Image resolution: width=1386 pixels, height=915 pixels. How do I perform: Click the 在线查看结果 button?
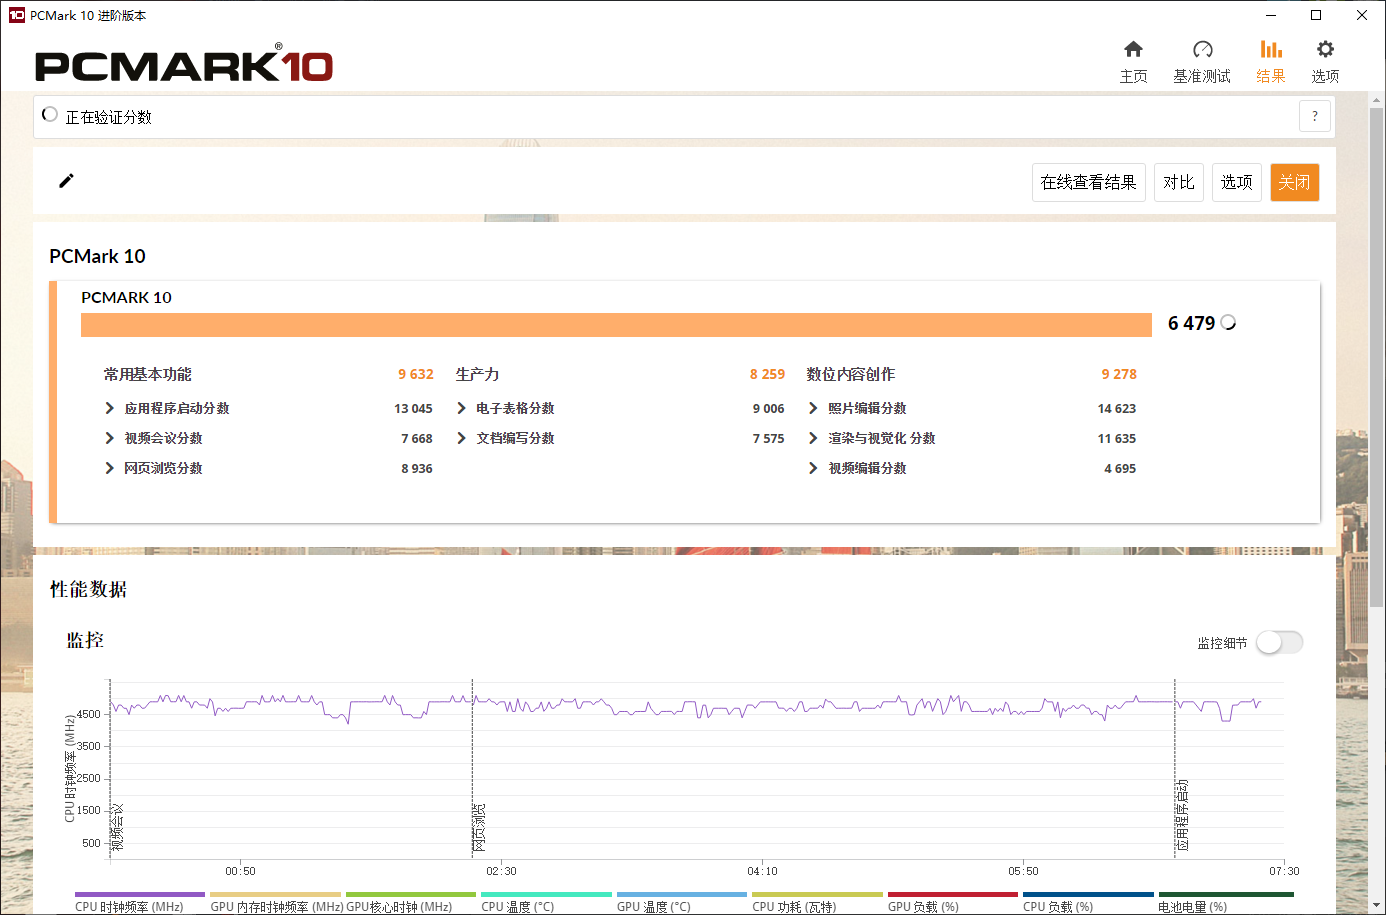click(x=1088, y=182)
